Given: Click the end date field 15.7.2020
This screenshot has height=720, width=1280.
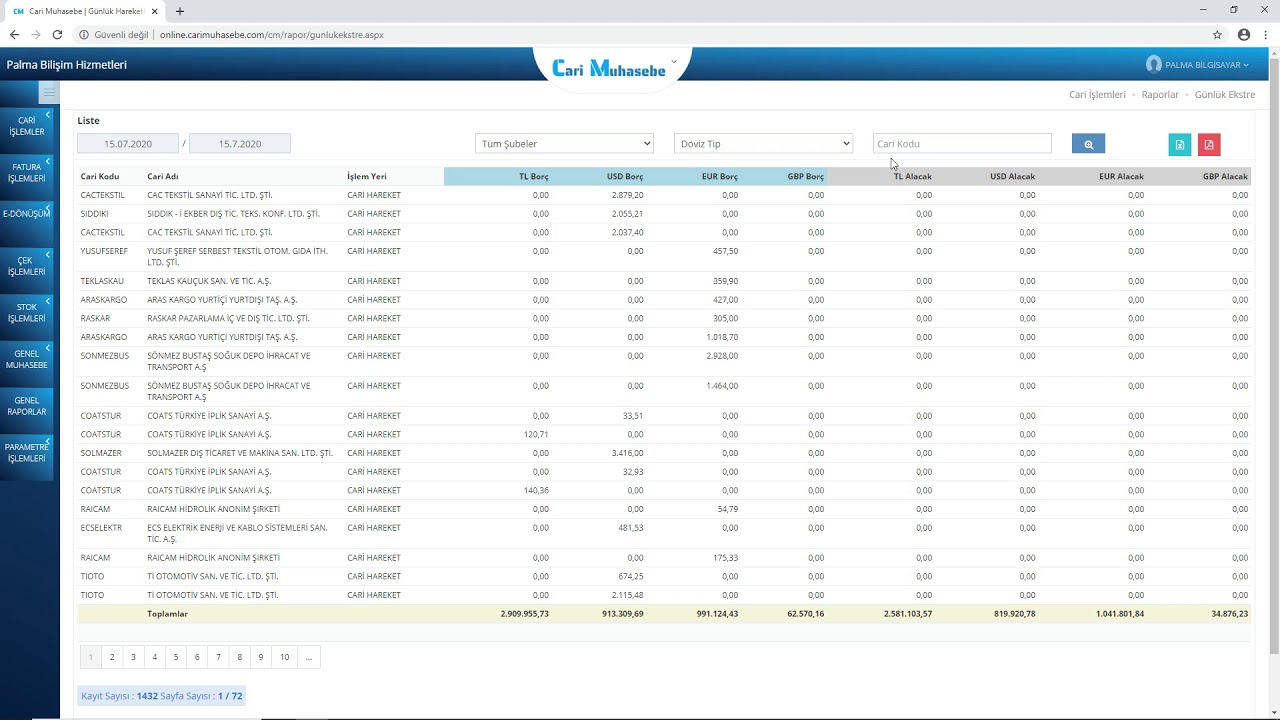Looking at the screenshot, I should point(240,144).
